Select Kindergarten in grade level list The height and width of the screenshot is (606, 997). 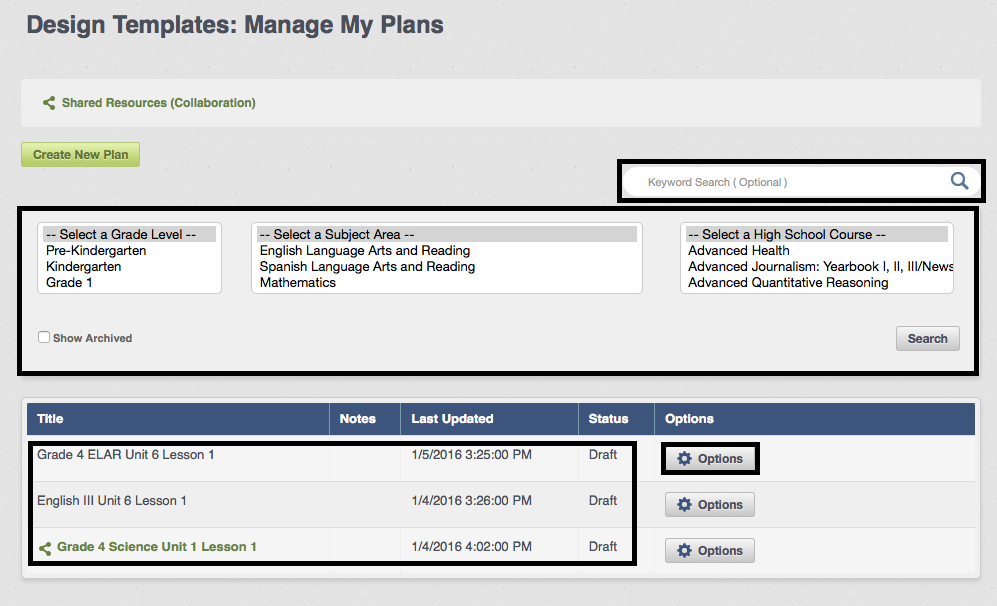pos(83,266)
